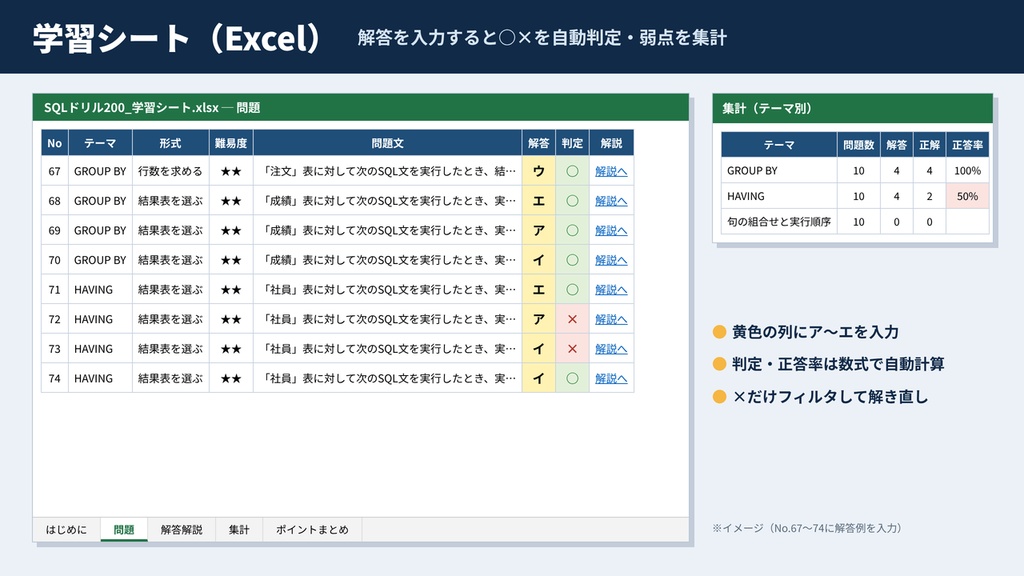The width and height of the screenshot is (1024, 576).
Task: Click the 正解 header in the summary table
Action: [929, 145]
